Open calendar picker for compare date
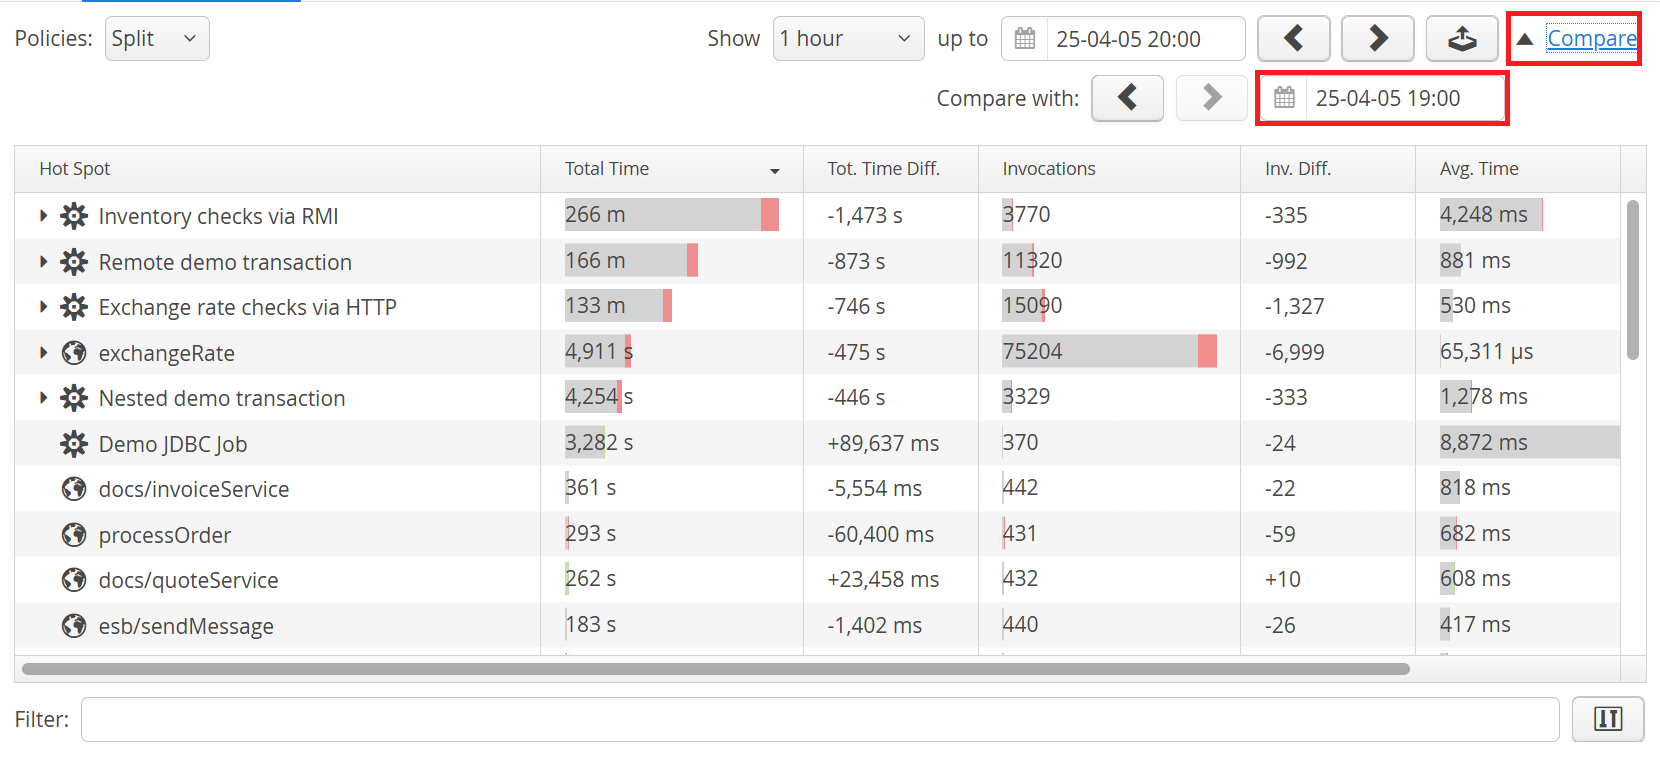 [x=1284, y=98]
